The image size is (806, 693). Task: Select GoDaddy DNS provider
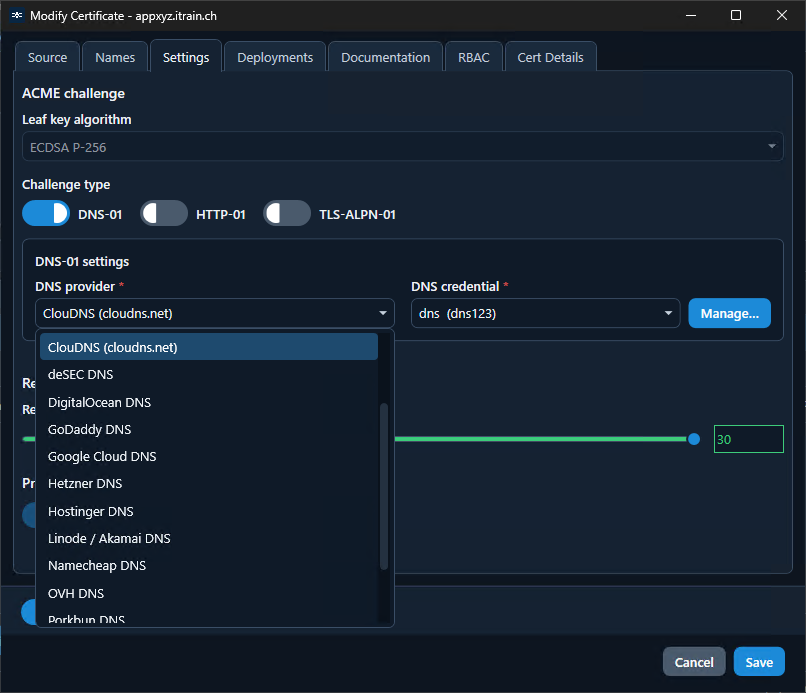pyautogui.click(x=209, y=429)
